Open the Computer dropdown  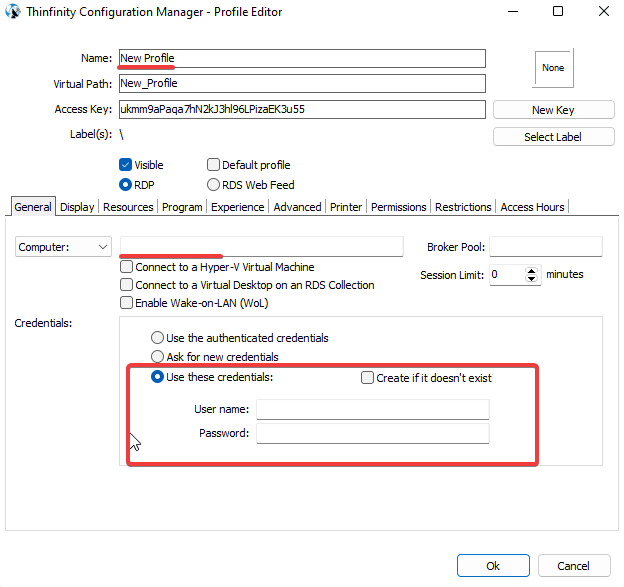(x=63, y=247)
